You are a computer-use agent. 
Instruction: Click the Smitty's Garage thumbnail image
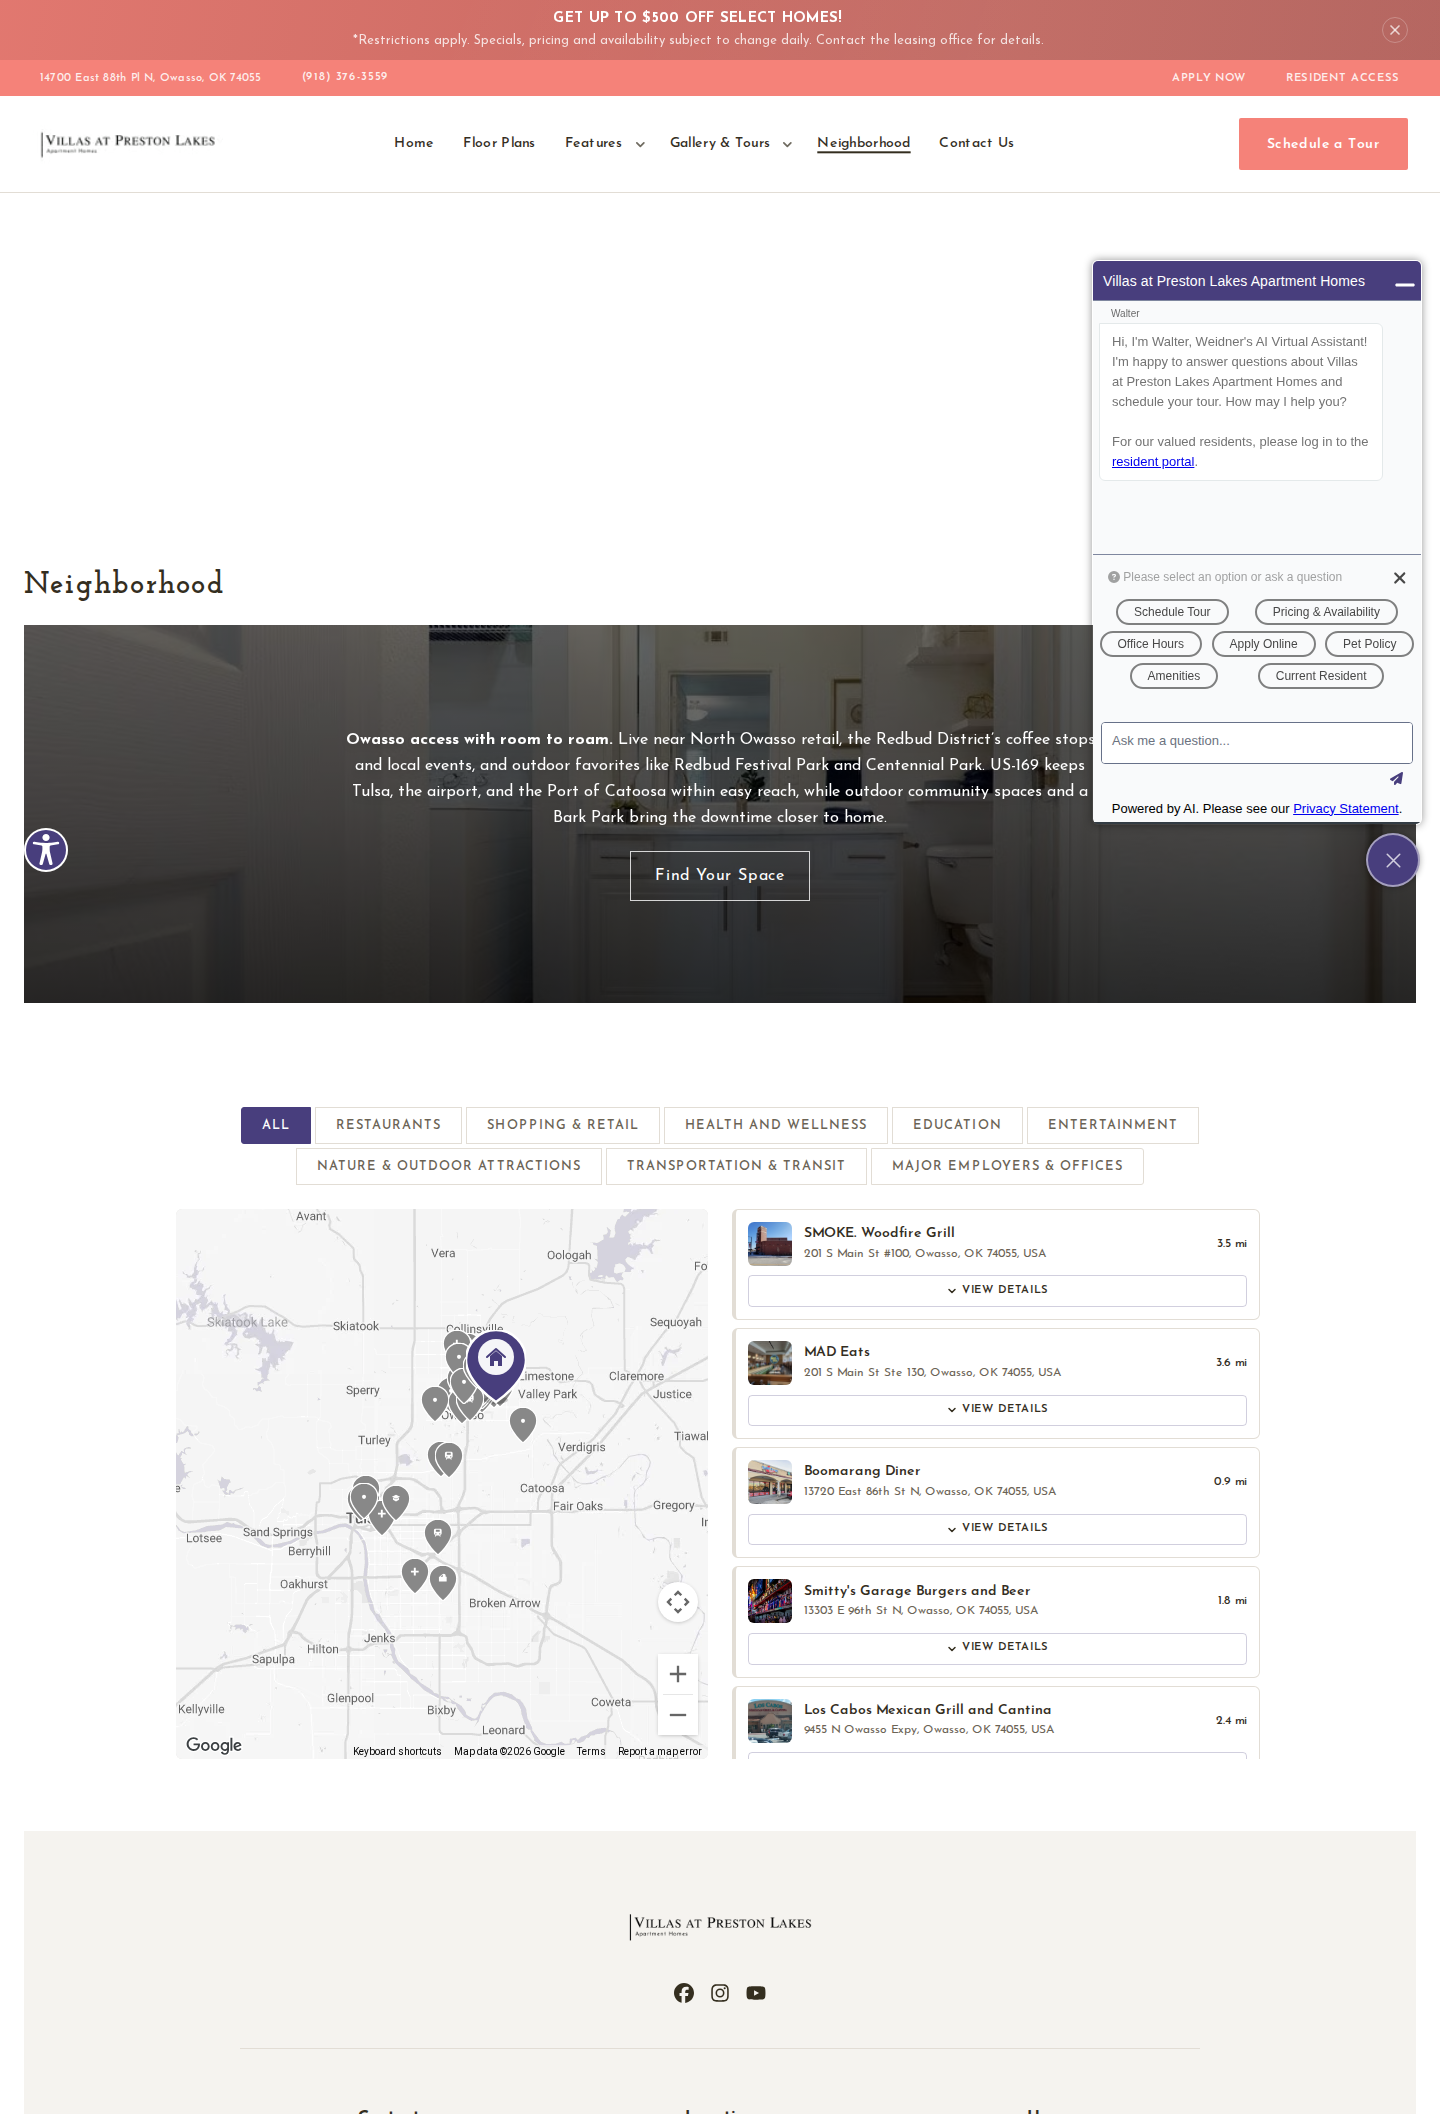click(x=770, y=1601)
